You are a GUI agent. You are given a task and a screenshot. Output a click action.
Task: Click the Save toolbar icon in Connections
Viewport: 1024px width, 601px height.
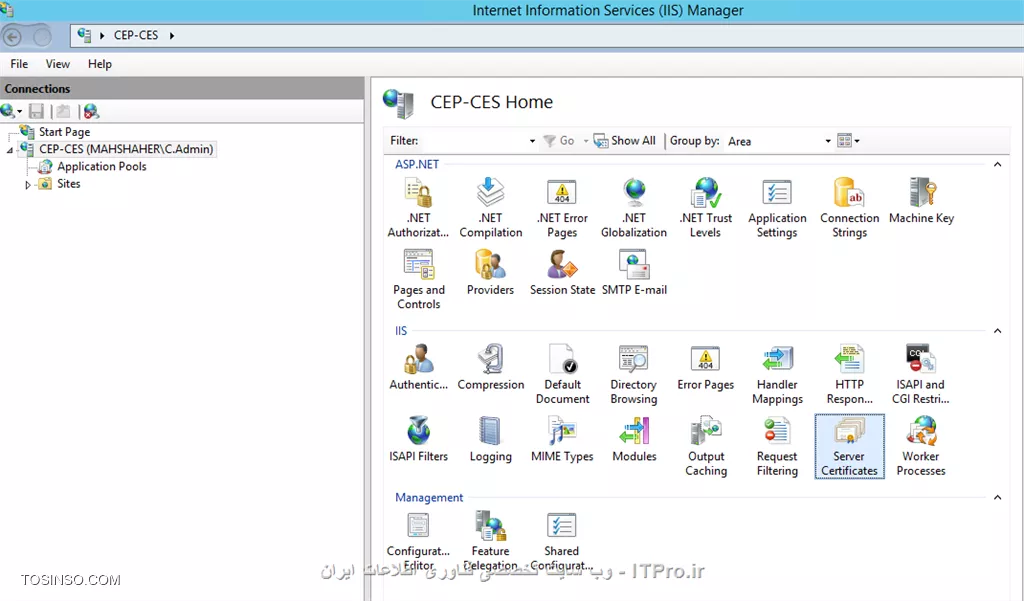tap(37, 111)
